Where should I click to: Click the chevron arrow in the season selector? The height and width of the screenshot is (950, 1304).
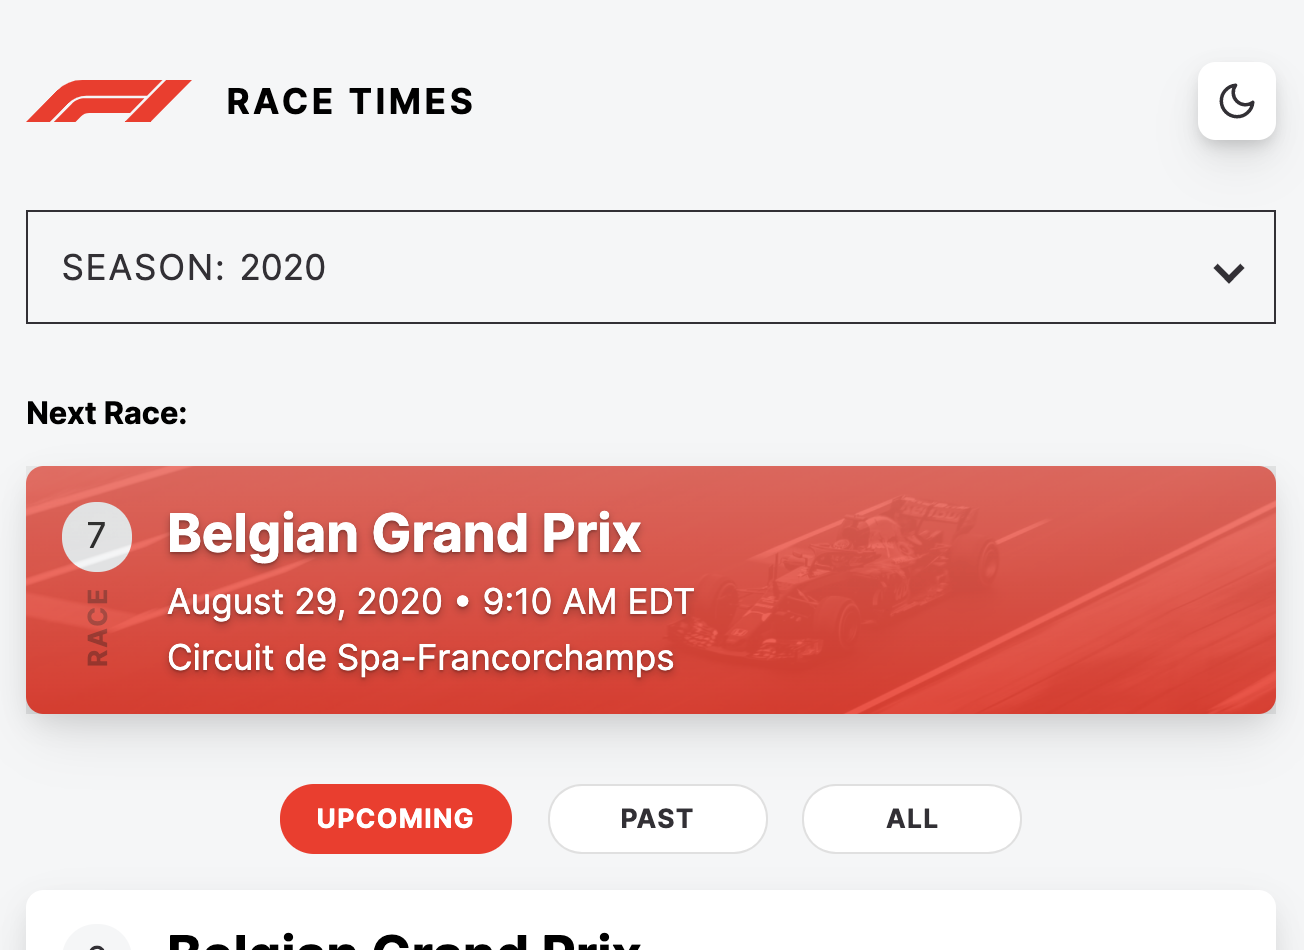point(1228,272)
